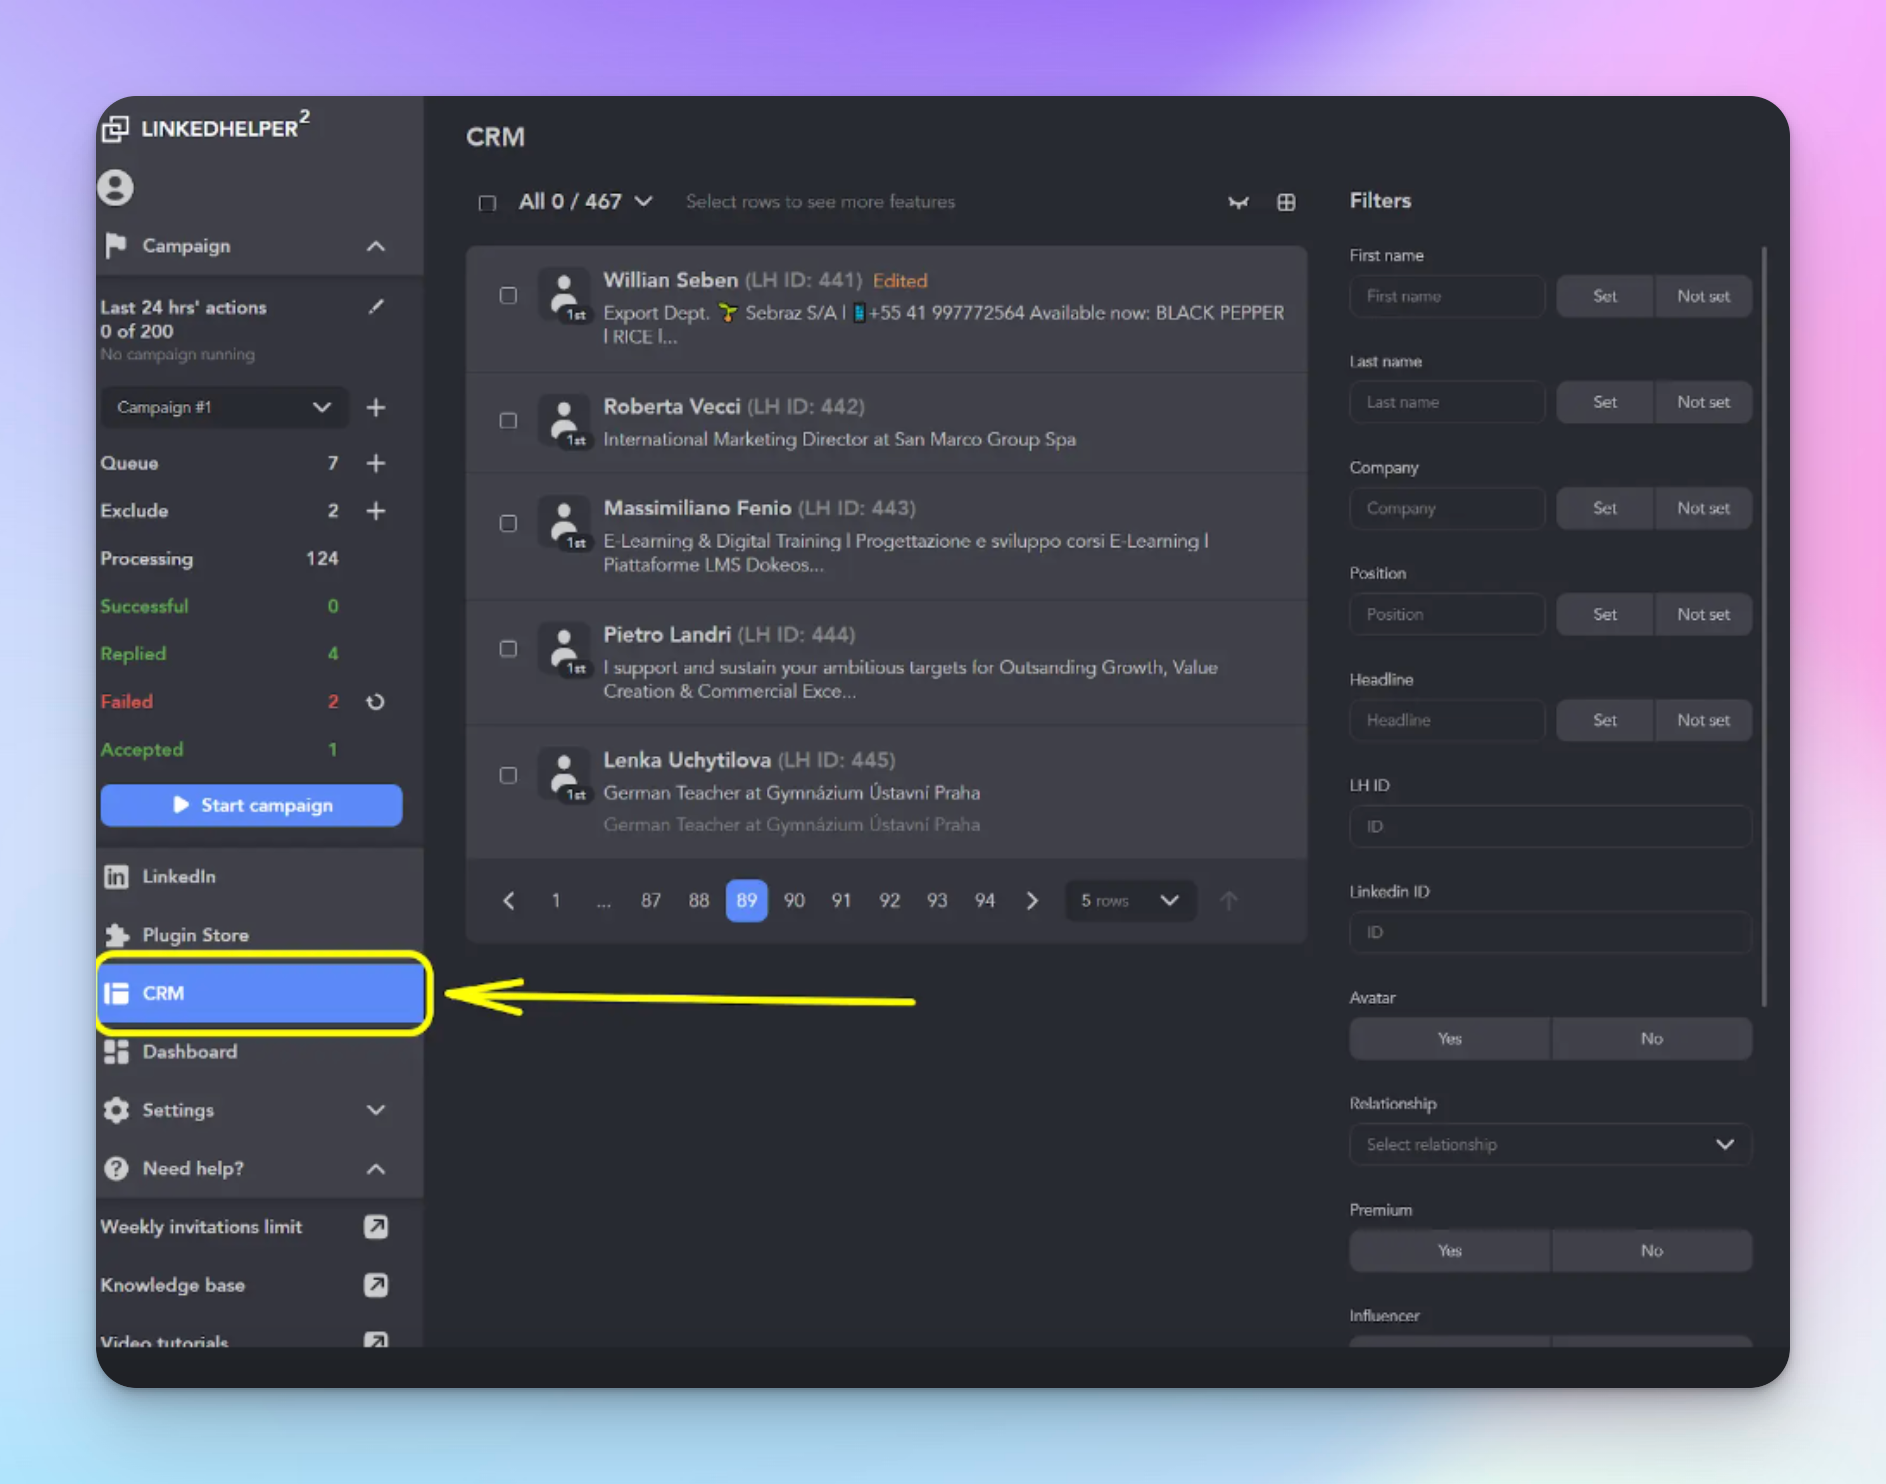Expand the Settings menu chevron
The width and height of the screenshot is (1886, 1484).
point(376,1110)
